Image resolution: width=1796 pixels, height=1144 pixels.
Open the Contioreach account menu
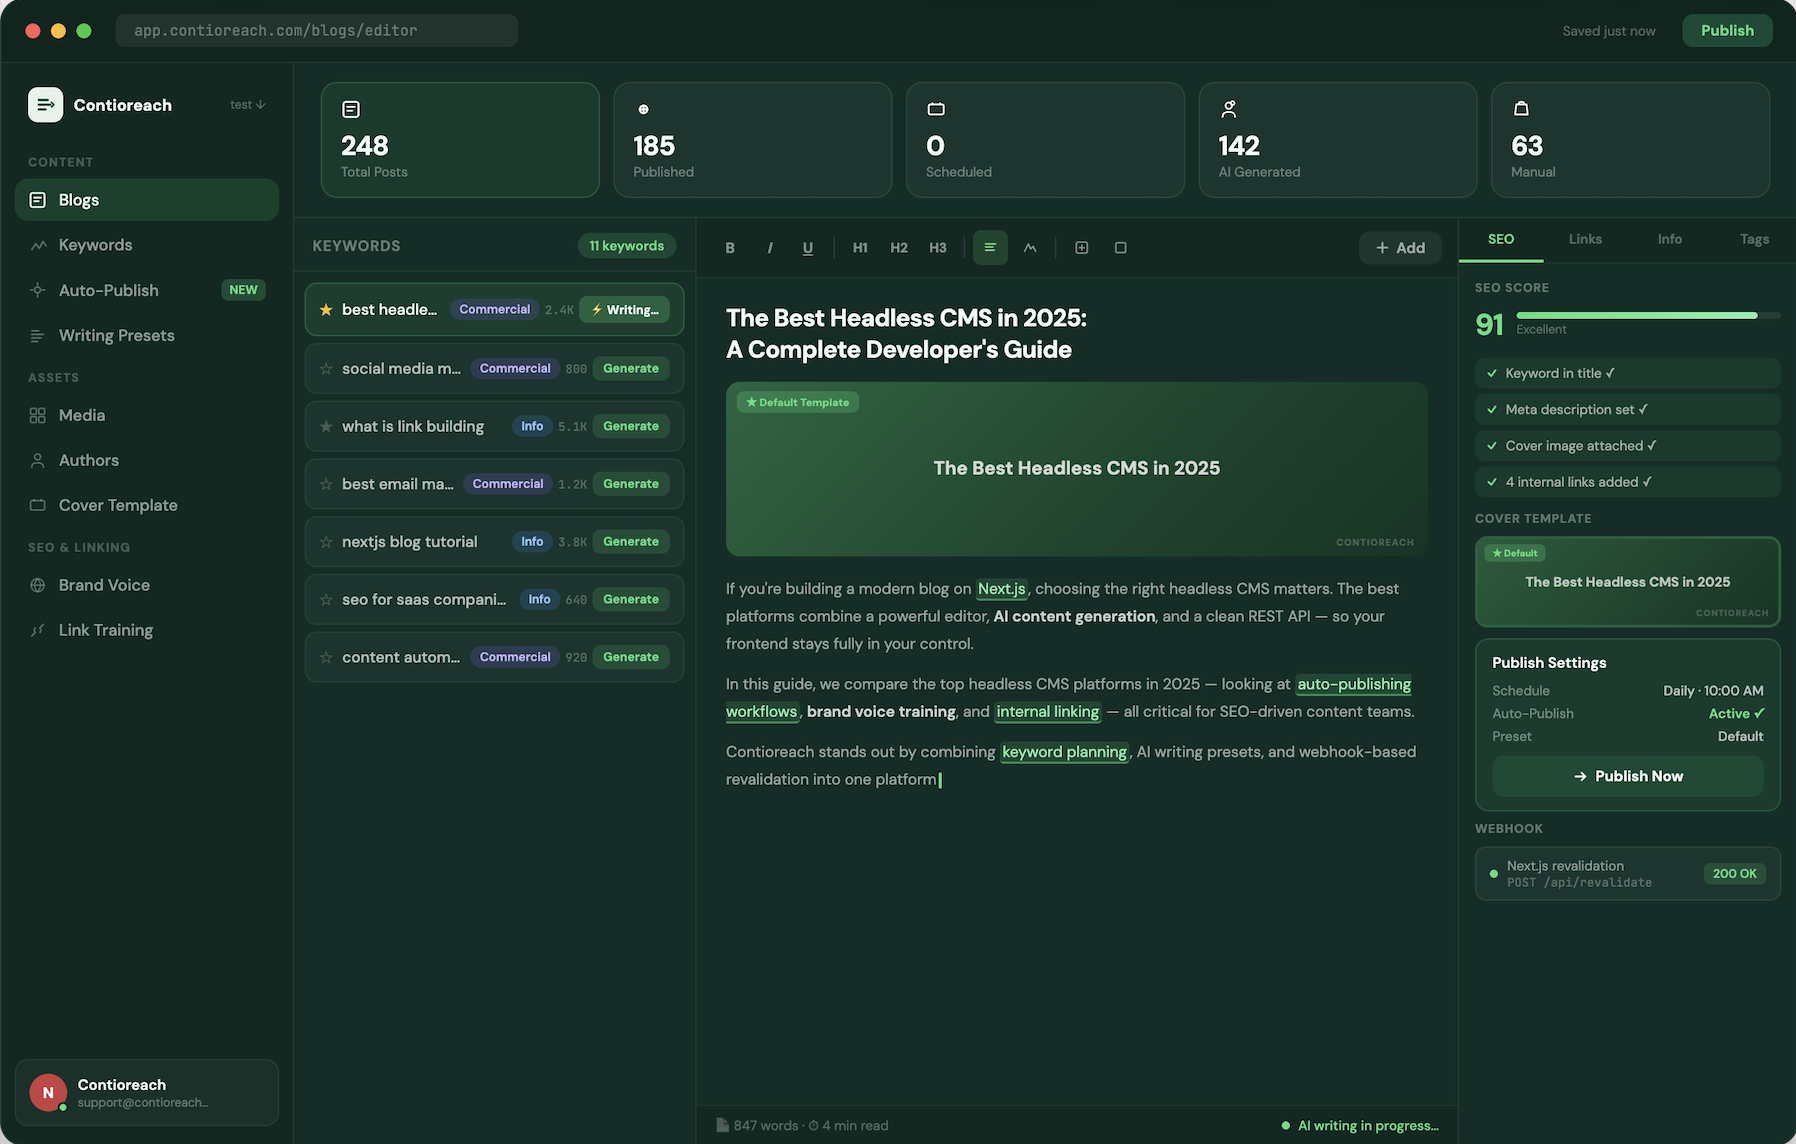(x=146, y=1092)
